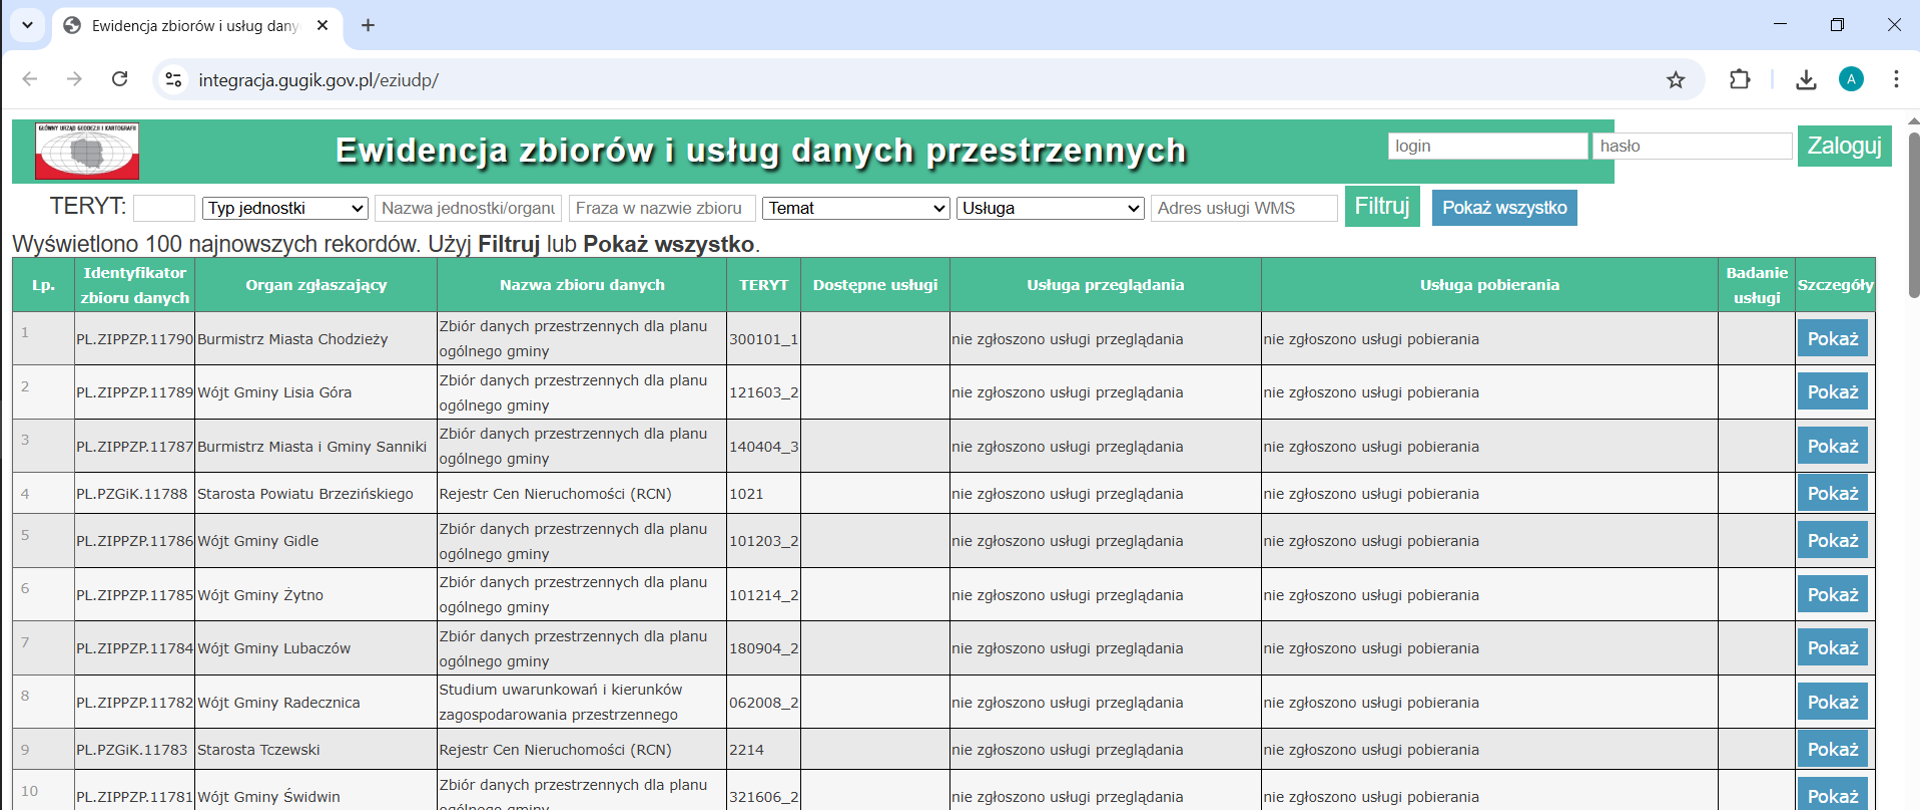The height and width of the screenshot is (810, 1920).
Task: Click the Pokaż wszystko button
Action: [x=1504, y=208]
